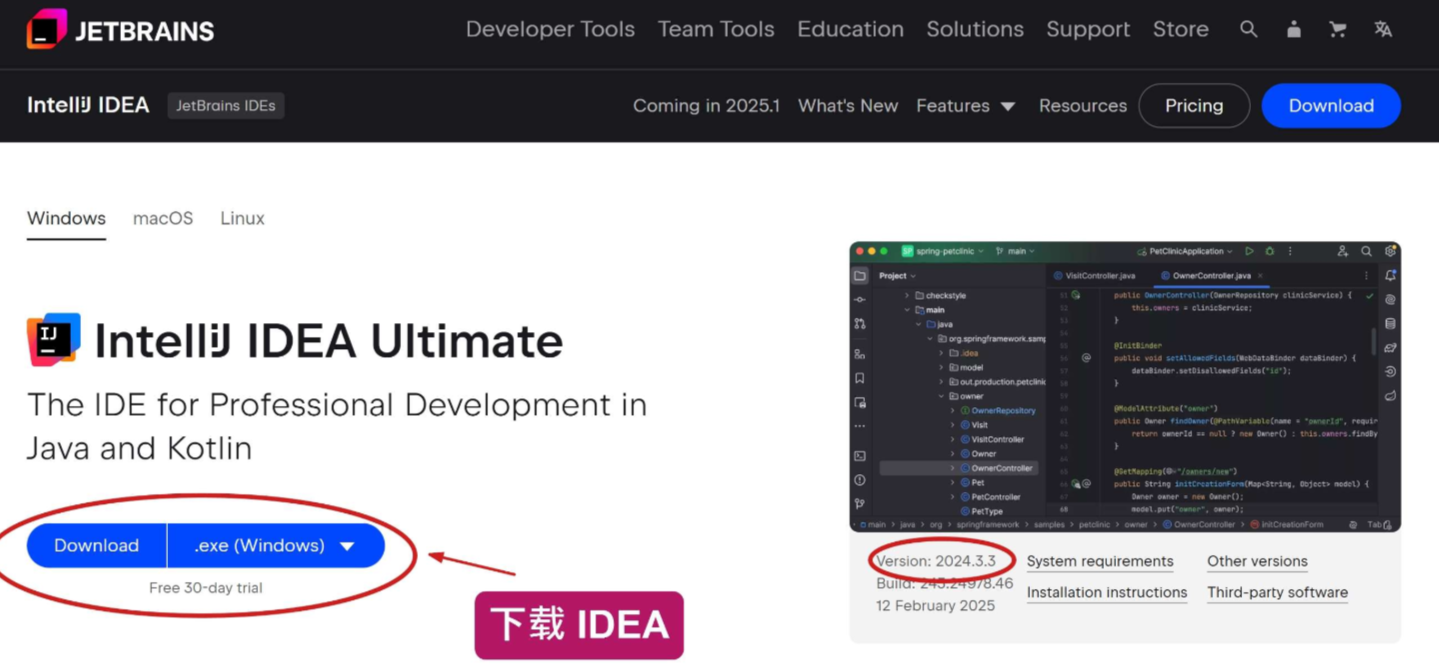Viewport: 1439px width, 671px height.
Task: Click the 12 February 2025 release date
Action: pyautogui.click(x=936, y=605)
